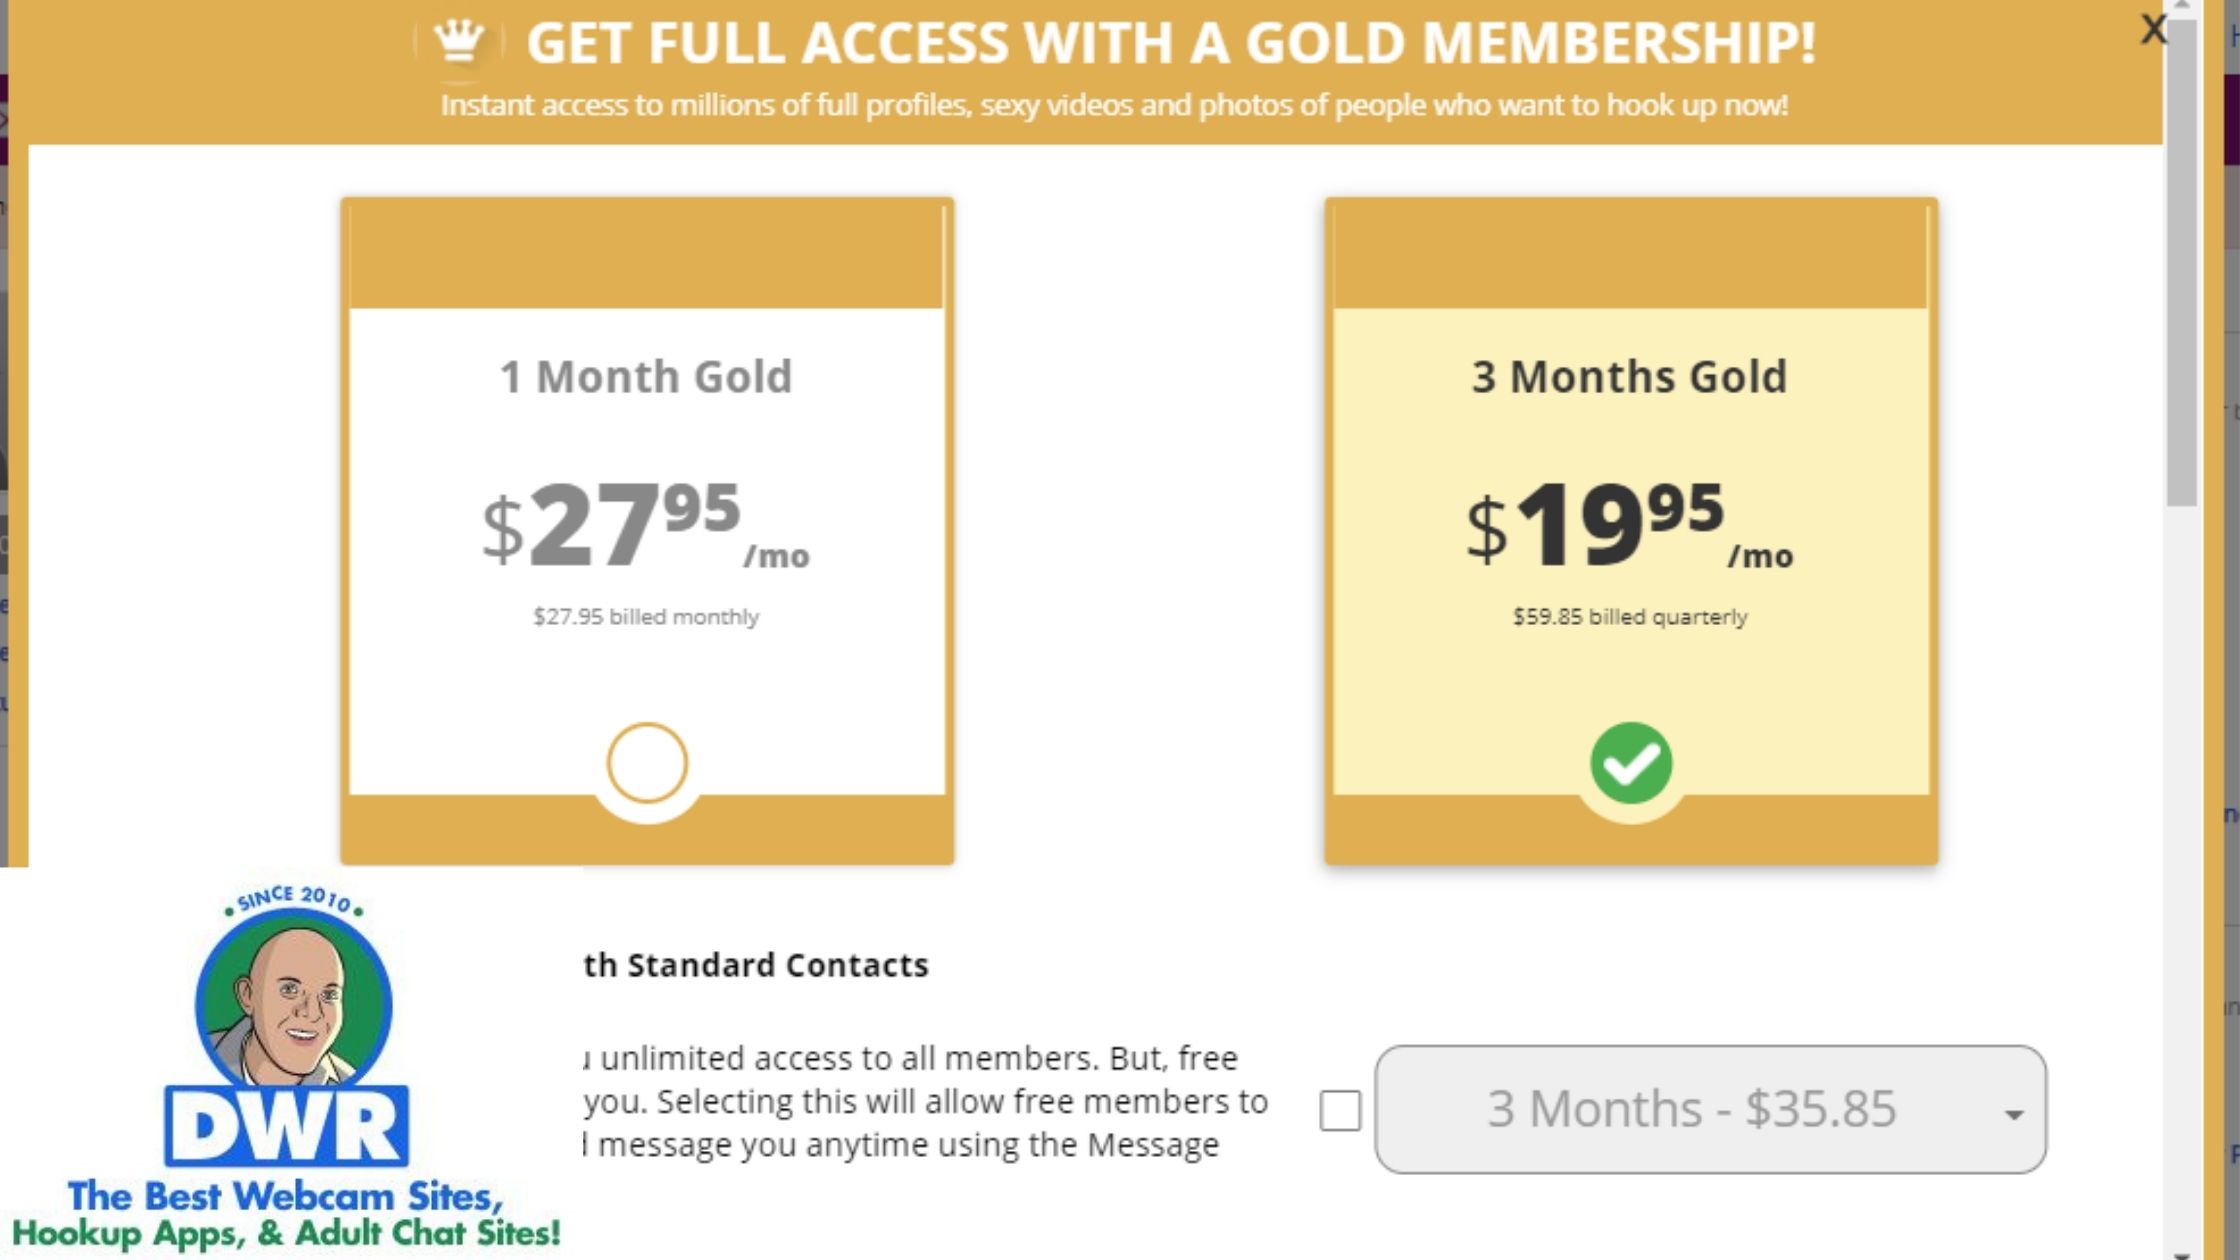The width and height of the screenshot is (2240, 1260).
Task: Click the blue DWR logo lettering
Action: coord(287,1127)
